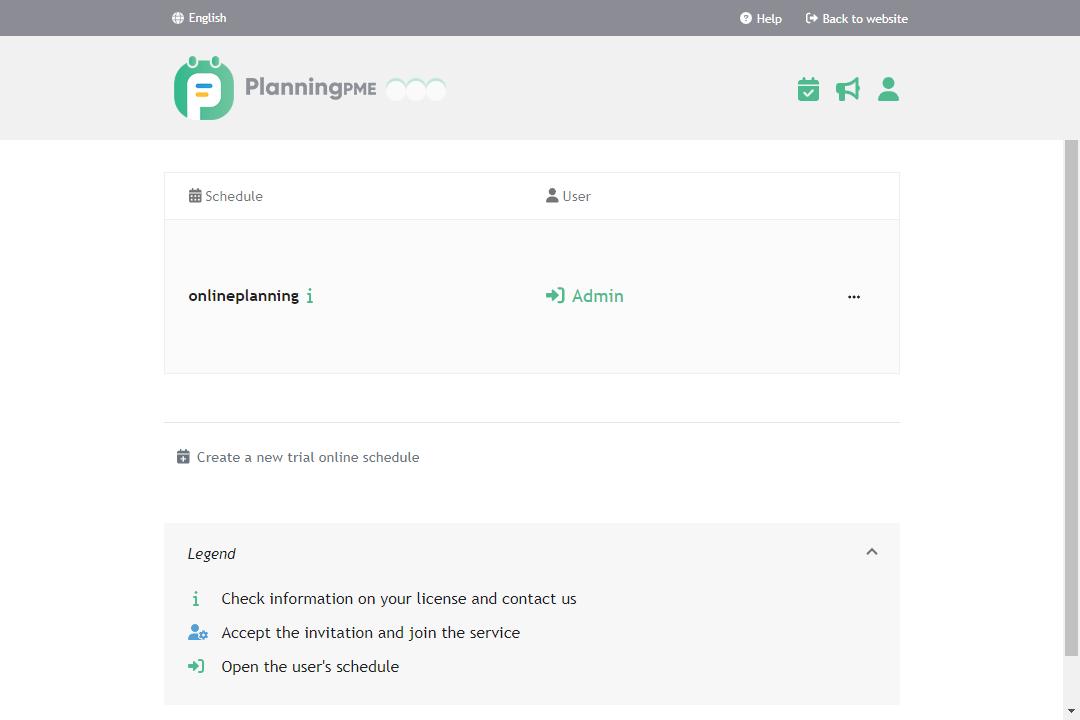Screen dimensions: 1080x720
Task: Click the legend info icon
Action: [x=196, y=599]
